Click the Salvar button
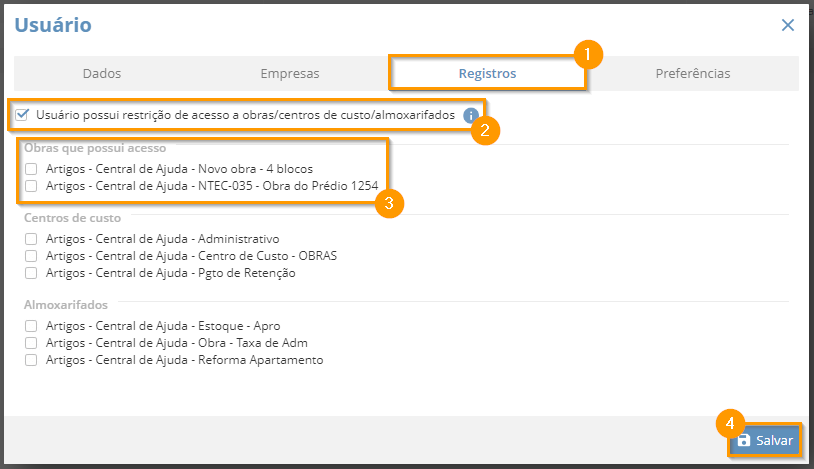 [x=765, y=440]
